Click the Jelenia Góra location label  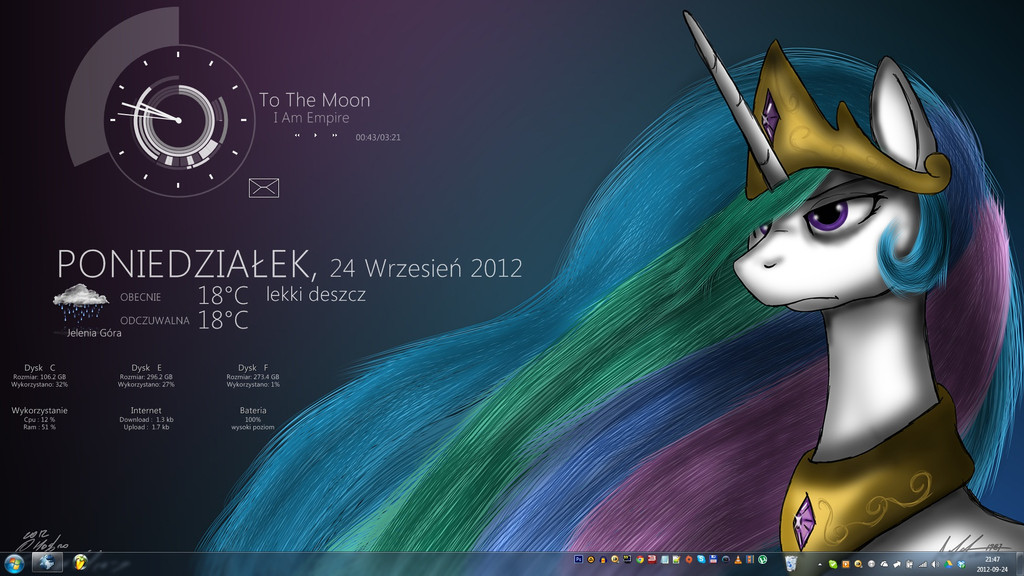point(94,332)
